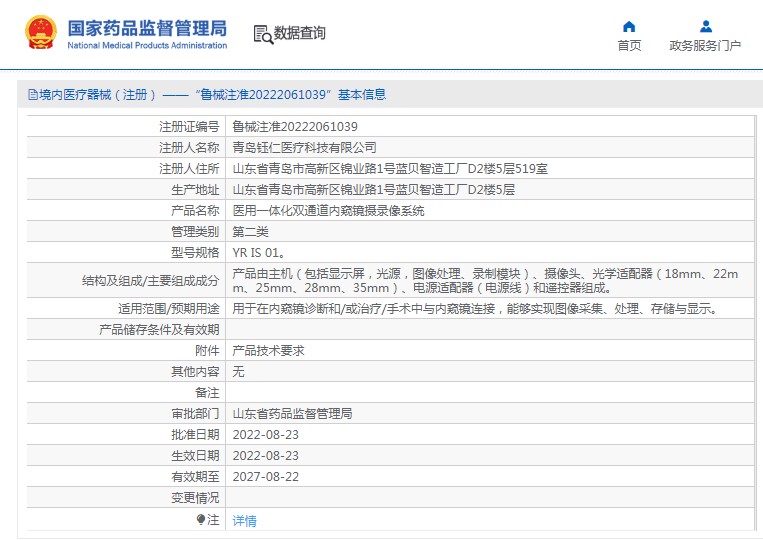Click model value YR IS 01
763x540 pixels.
point(258,253)
